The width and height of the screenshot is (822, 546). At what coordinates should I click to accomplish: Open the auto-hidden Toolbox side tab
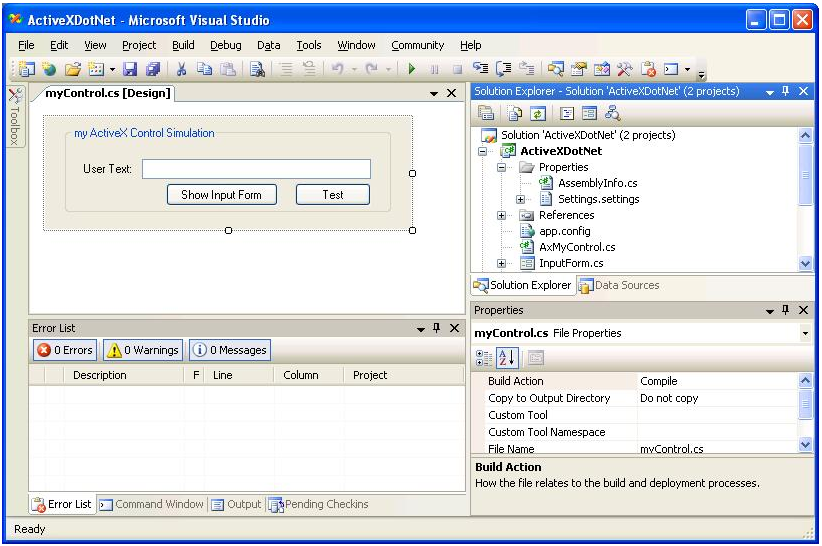pyautogui.click(x=15, y=117)
